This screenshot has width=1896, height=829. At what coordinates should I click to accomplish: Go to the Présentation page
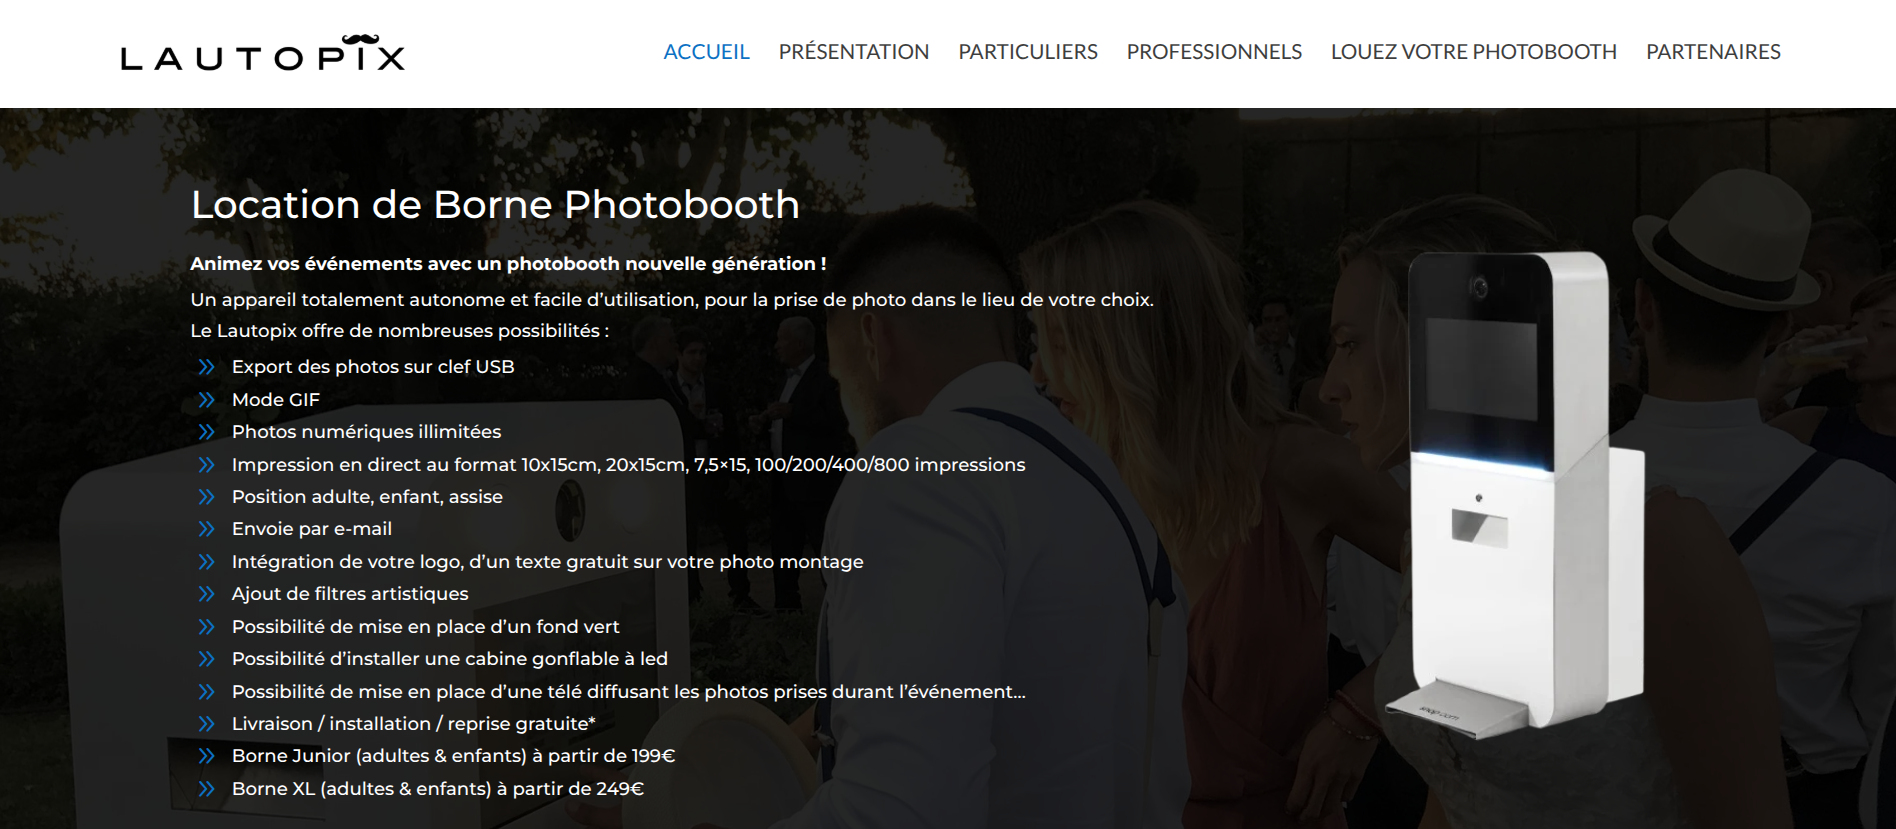(854, 52)
